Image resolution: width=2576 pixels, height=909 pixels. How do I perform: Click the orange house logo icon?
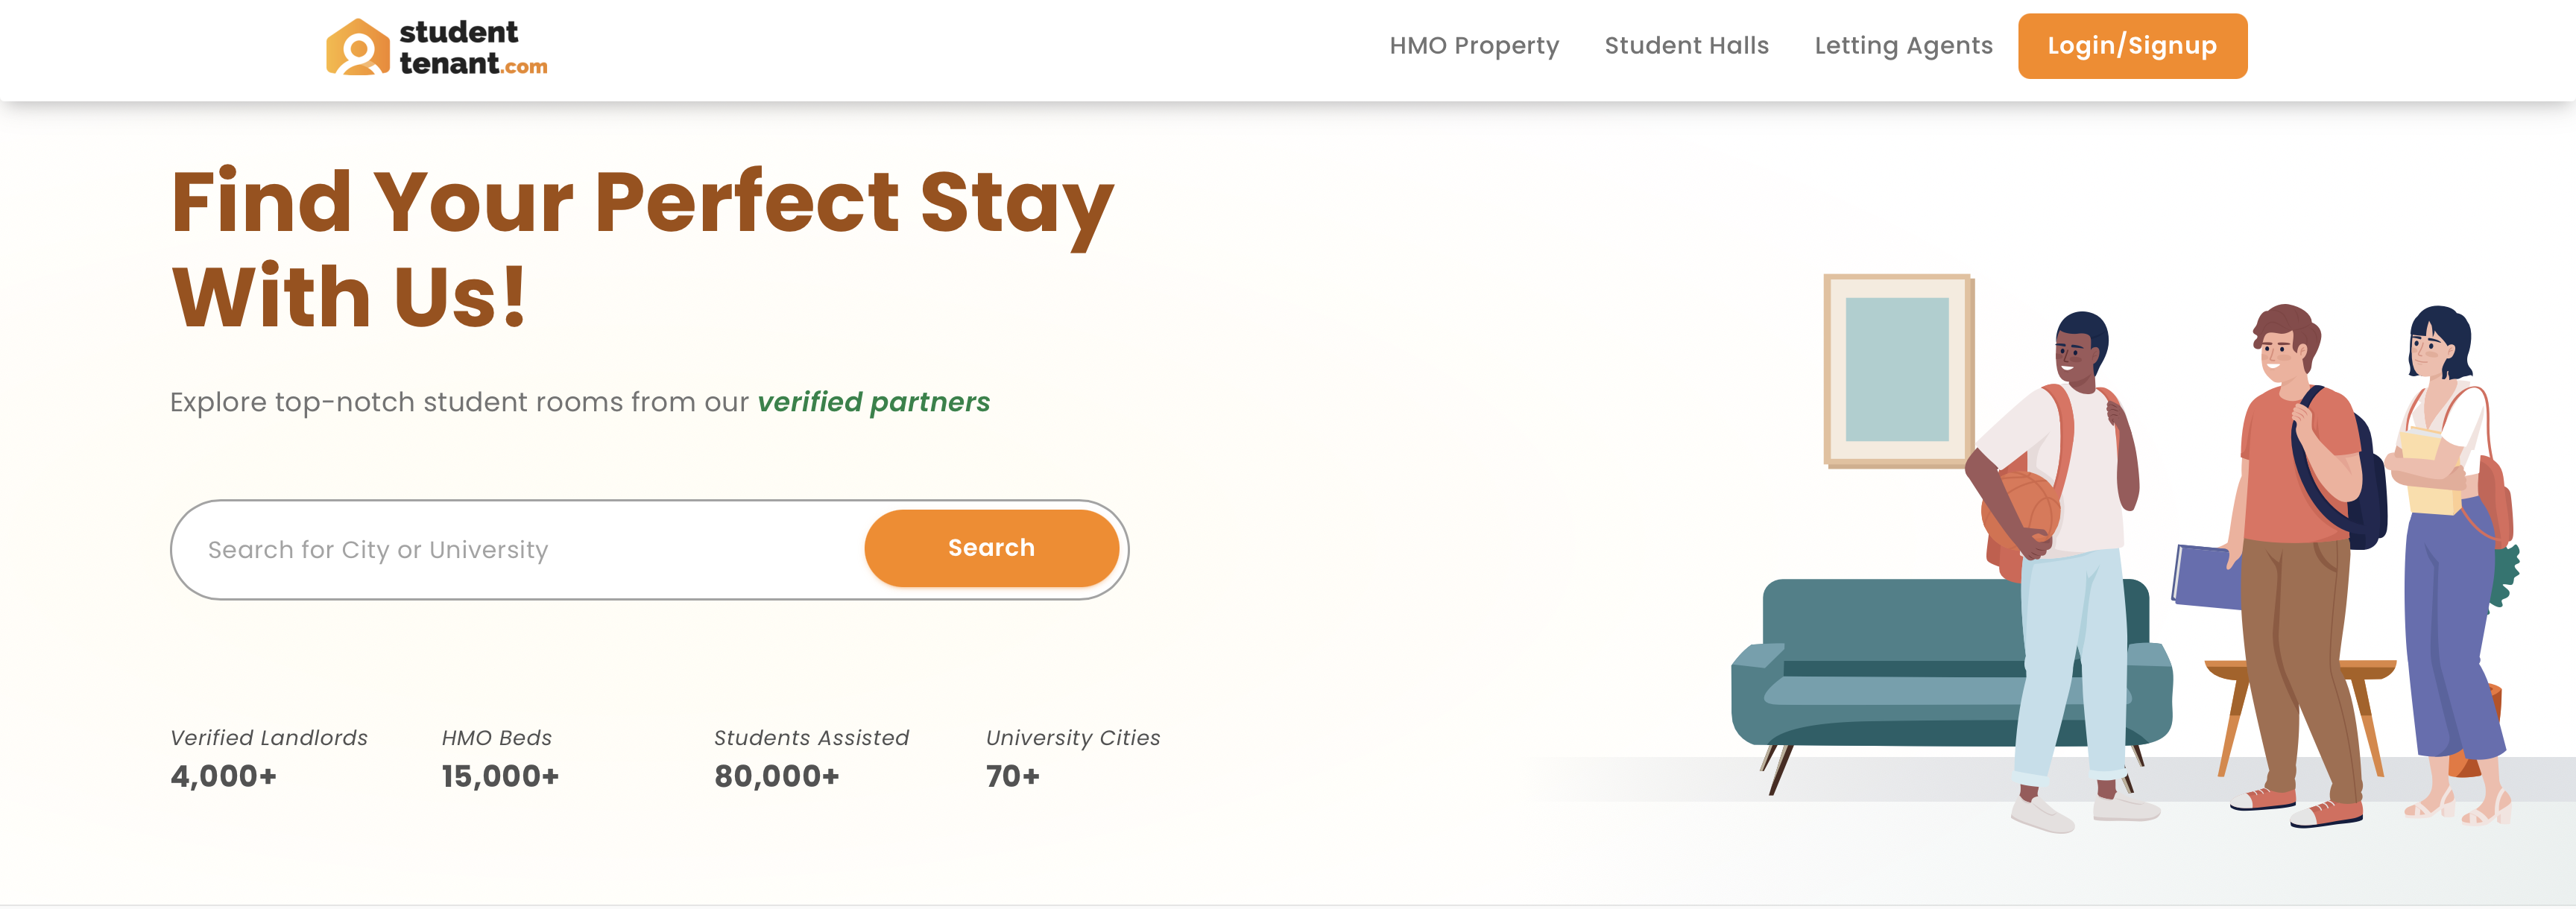pyautogui.click(x=357, y=48)
